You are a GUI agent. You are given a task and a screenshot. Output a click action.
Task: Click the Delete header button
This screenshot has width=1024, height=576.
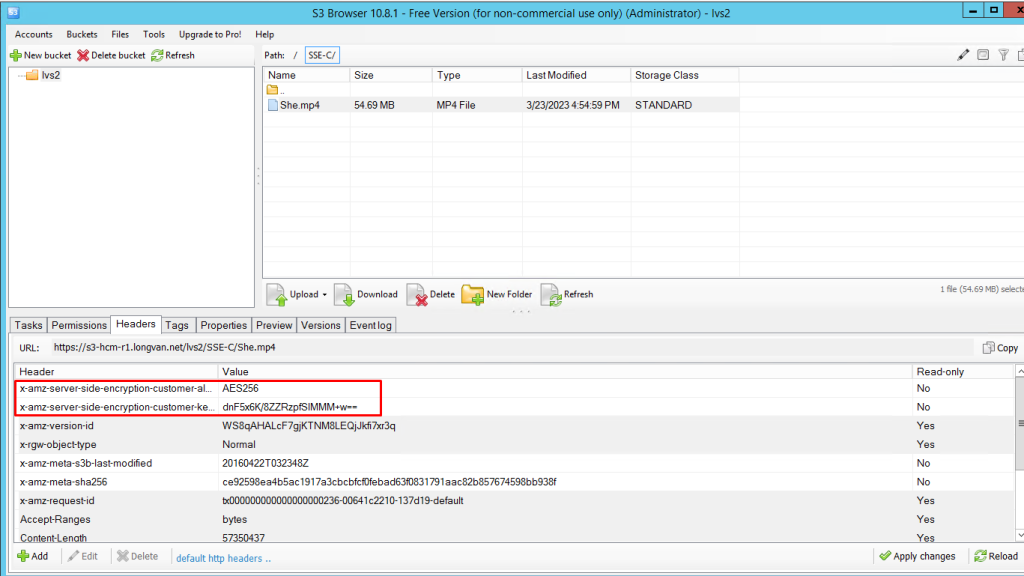click(x=137, y=556)
